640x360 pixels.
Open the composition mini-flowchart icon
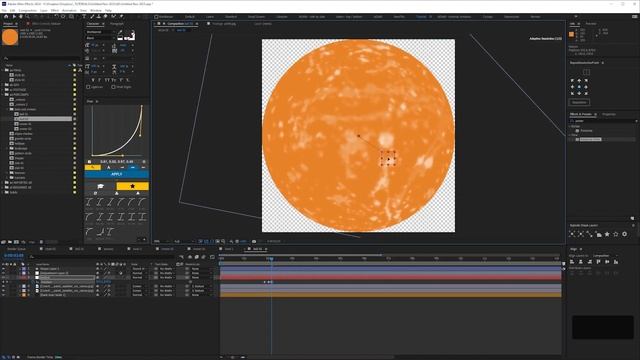click(x=181, y=257)
